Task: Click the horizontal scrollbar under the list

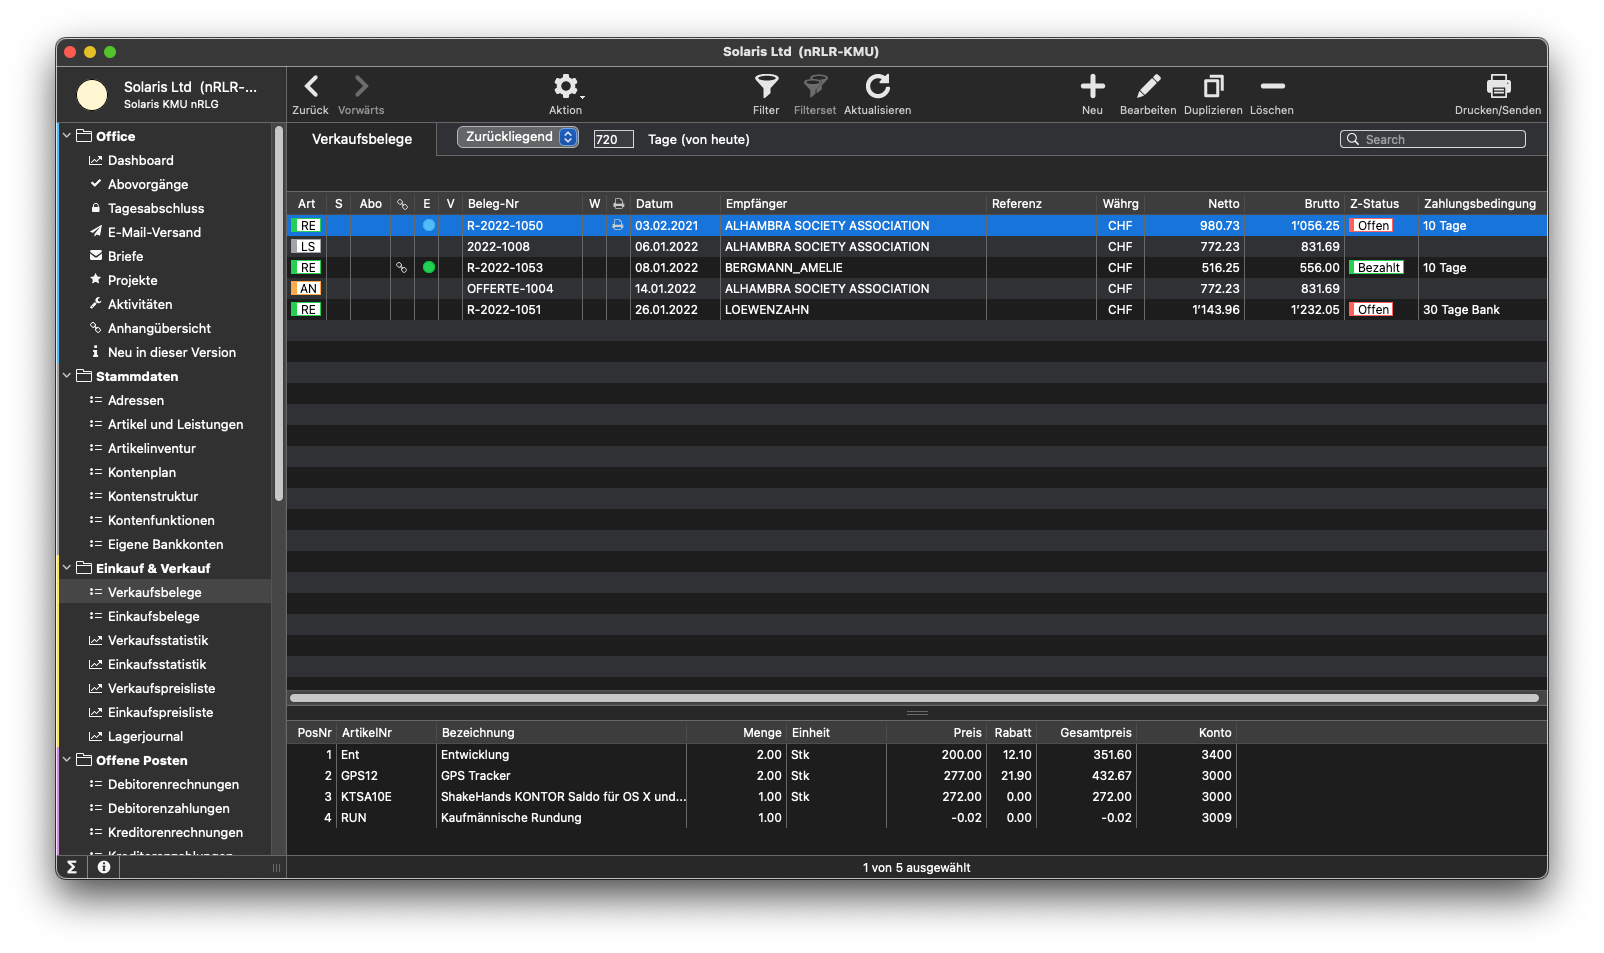Action: pos(914,698)
